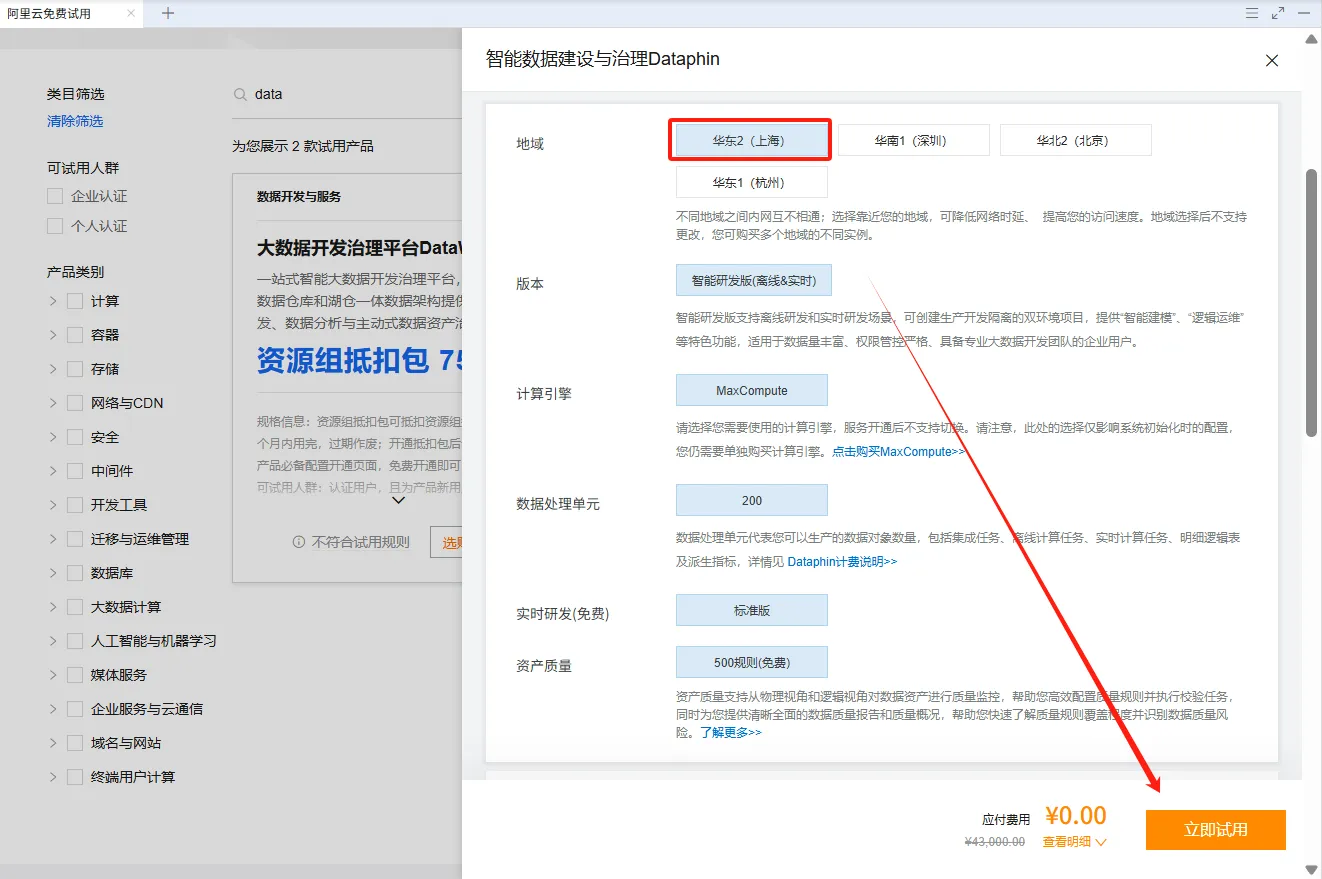Open the 查看明细 price breakdown
This screenshot has height=879, width=1322.
(1075, 842)
